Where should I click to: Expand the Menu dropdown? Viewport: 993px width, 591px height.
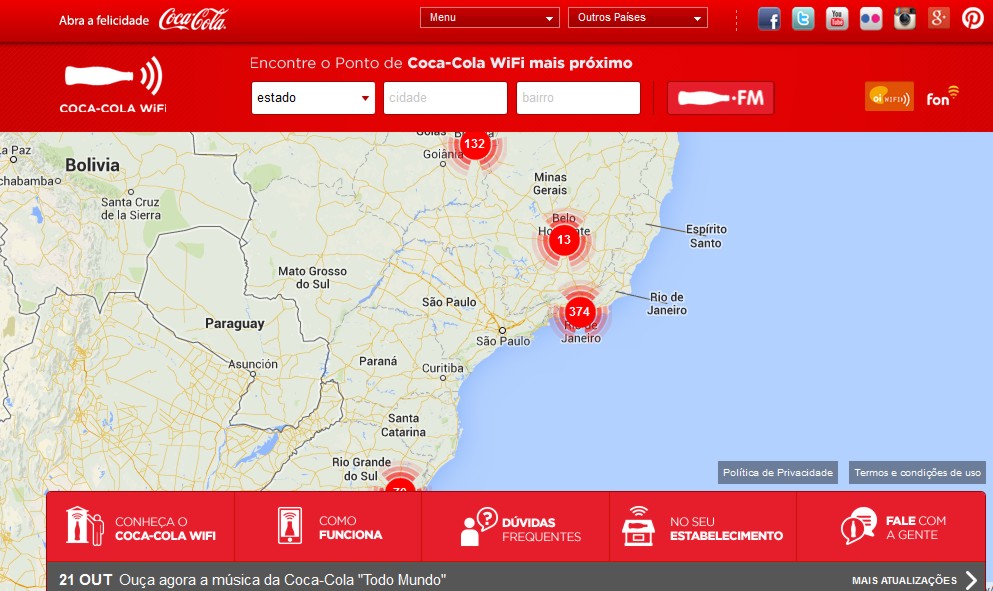point(490,18)
